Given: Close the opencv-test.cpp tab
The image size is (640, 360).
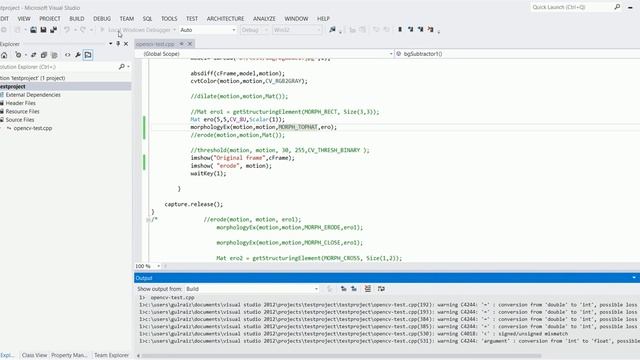Looking at the screenshot, I should (x=190, y=44).
